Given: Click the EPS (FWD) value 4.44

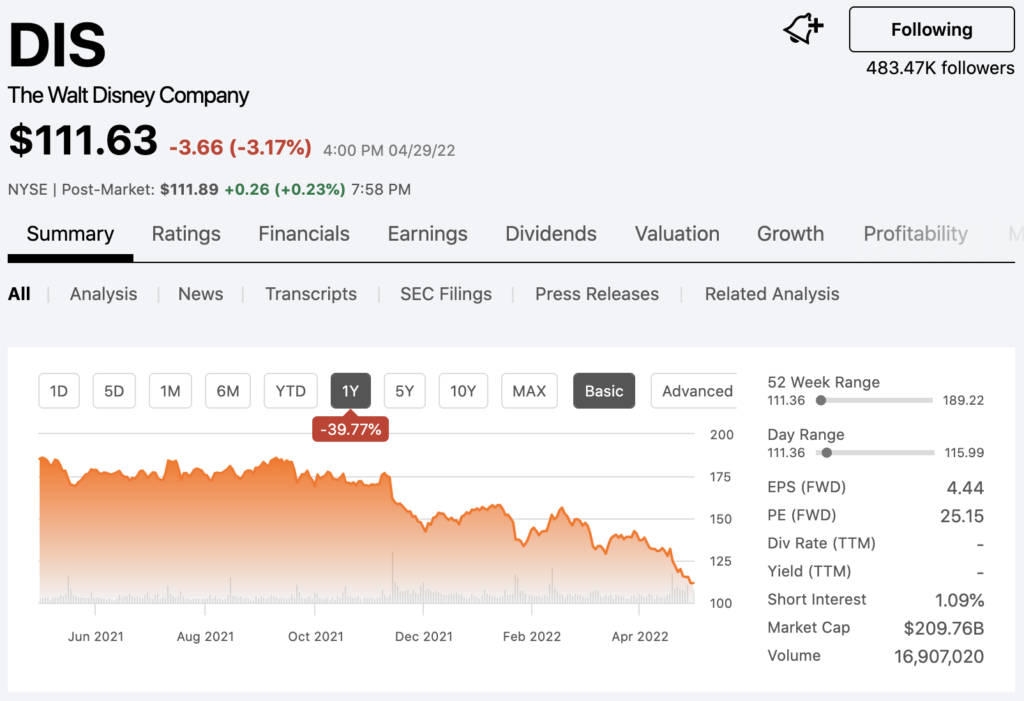Looking at the screenshot, I should click(x=965, y=487).
